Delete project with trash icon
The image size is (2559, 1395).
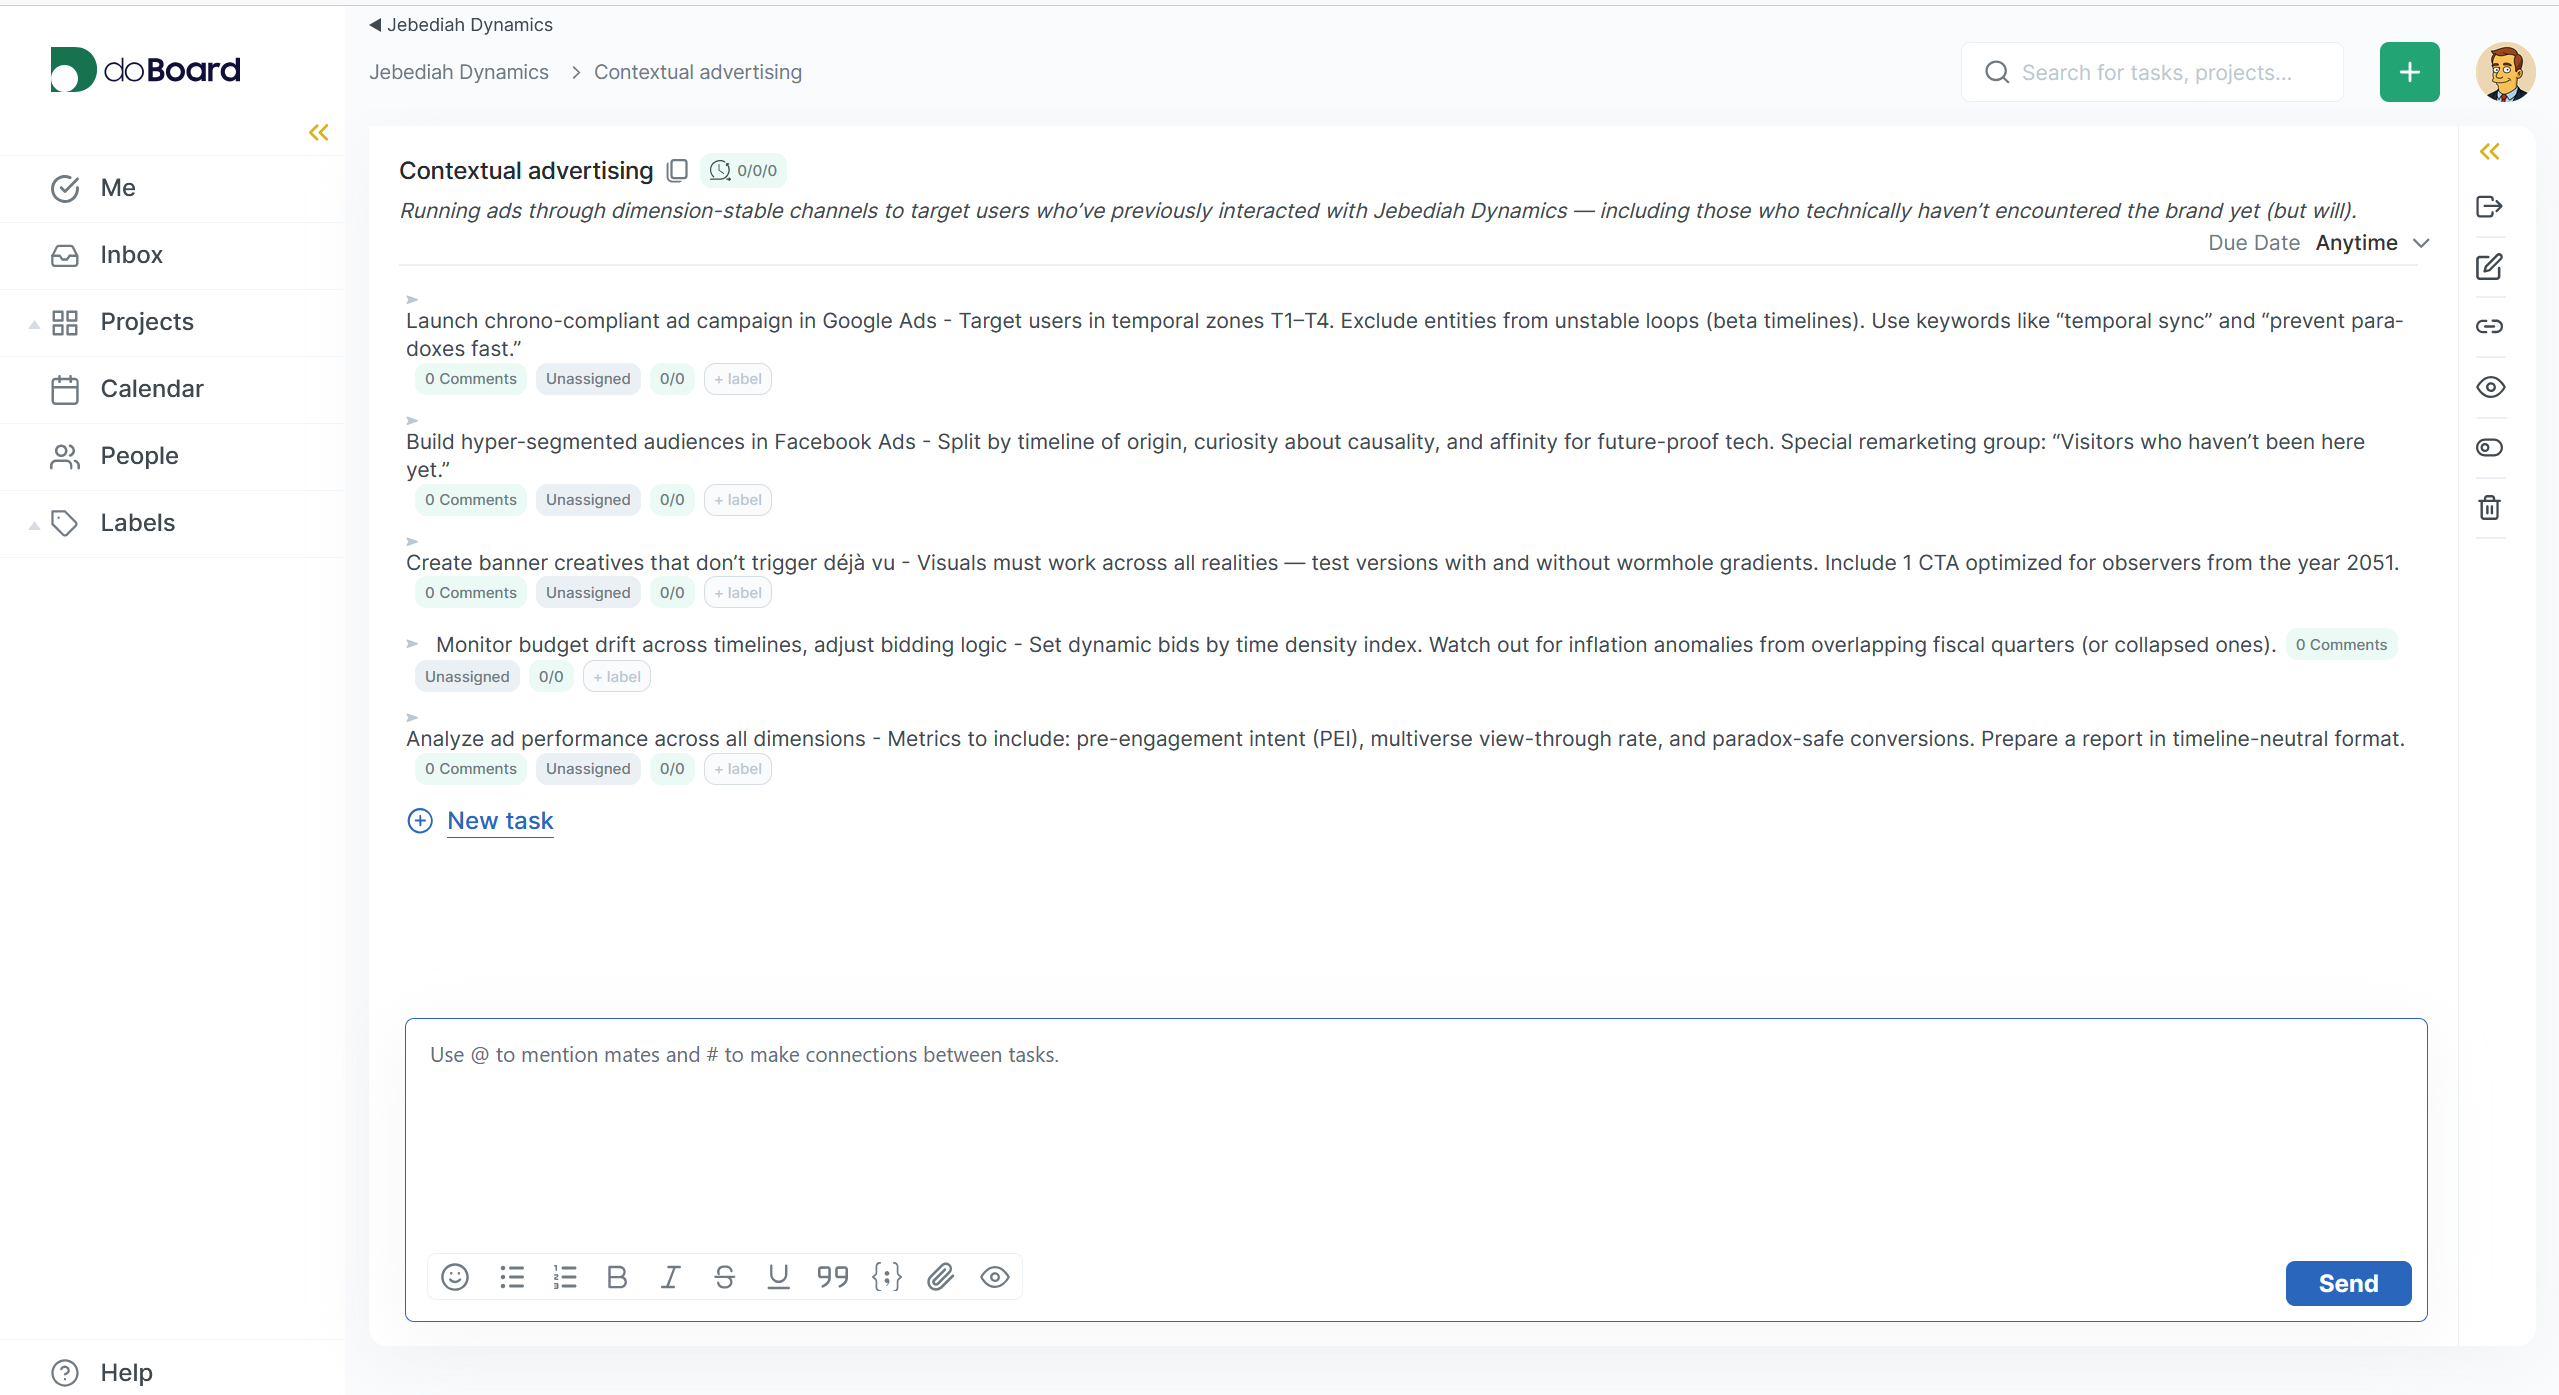(x=2489, y=508)
